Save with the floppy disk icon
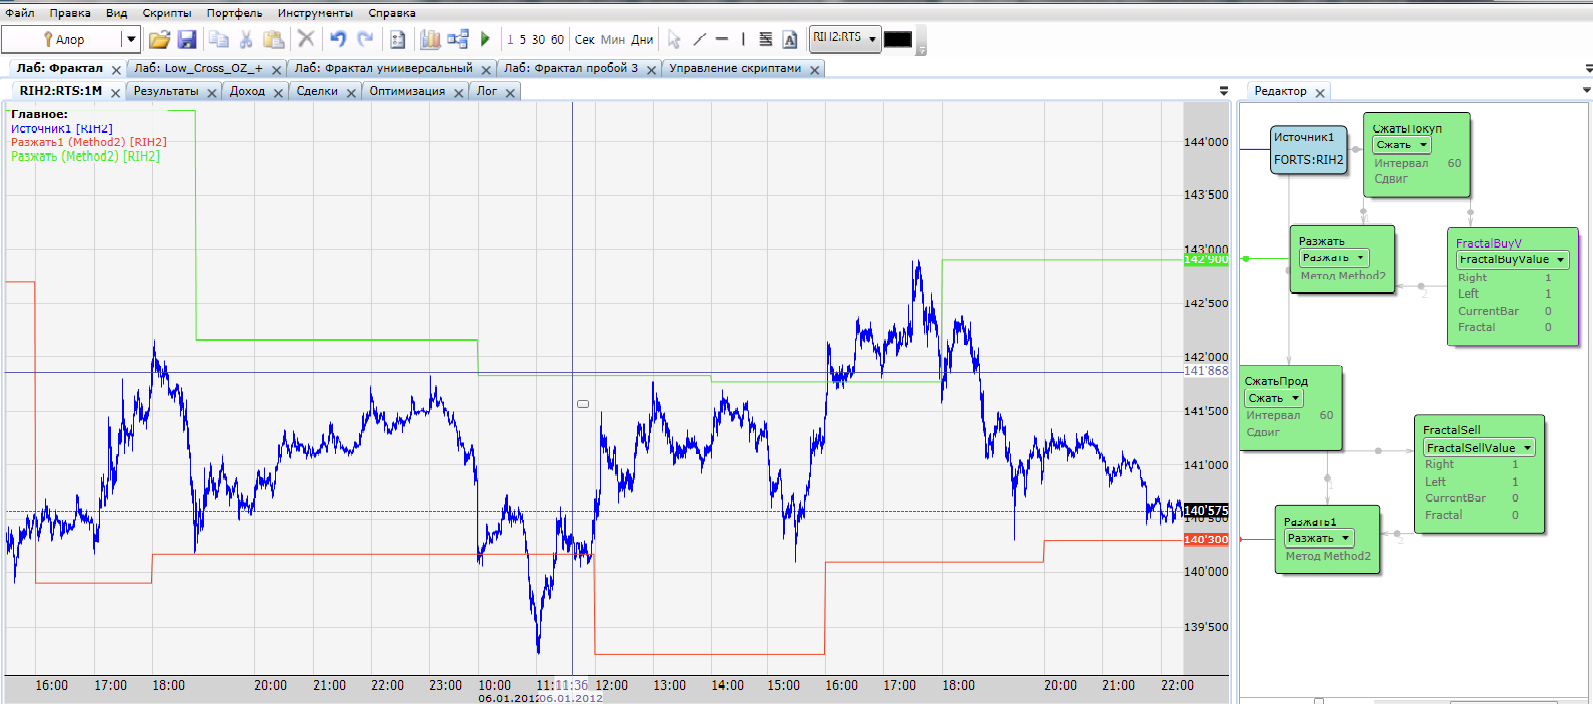 pos(187,39)
